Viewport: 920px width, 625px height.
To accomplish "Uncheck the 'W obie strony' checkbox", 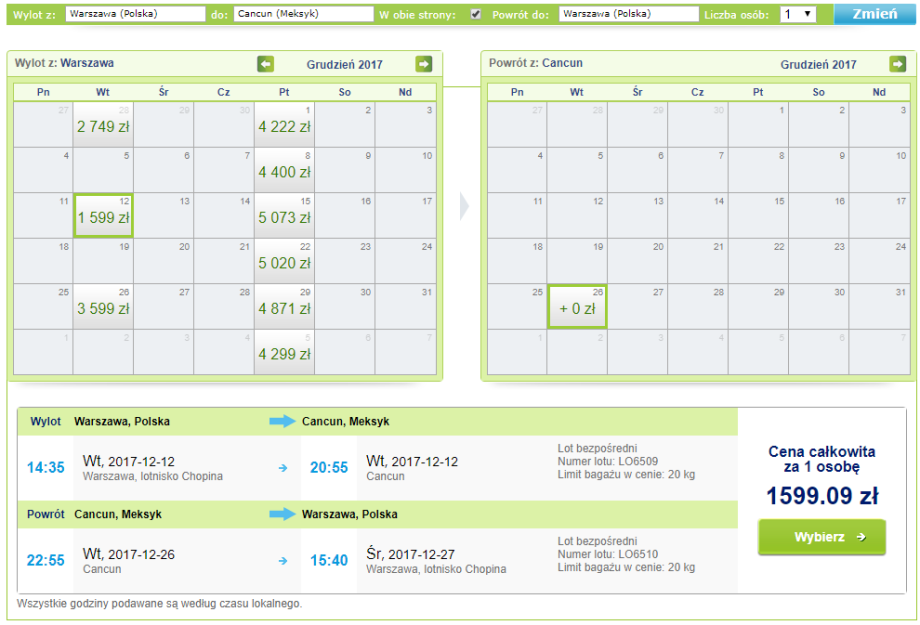I will tap(476, 14).
